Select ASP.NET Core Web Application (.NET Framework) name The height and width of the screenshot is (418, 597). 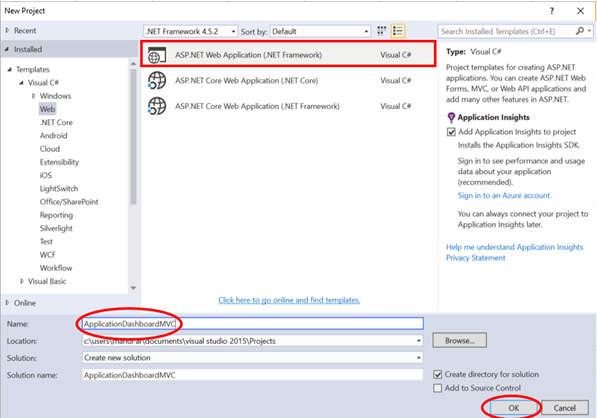[257, 106]
